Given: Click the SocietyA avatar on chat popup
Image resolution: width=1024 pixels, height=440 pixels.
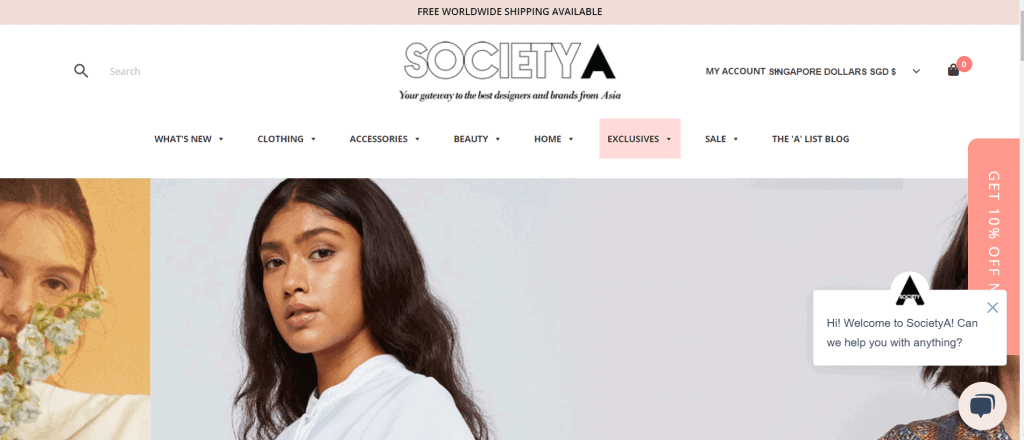Looking at the screenshot, I should (x=910, y=289).
